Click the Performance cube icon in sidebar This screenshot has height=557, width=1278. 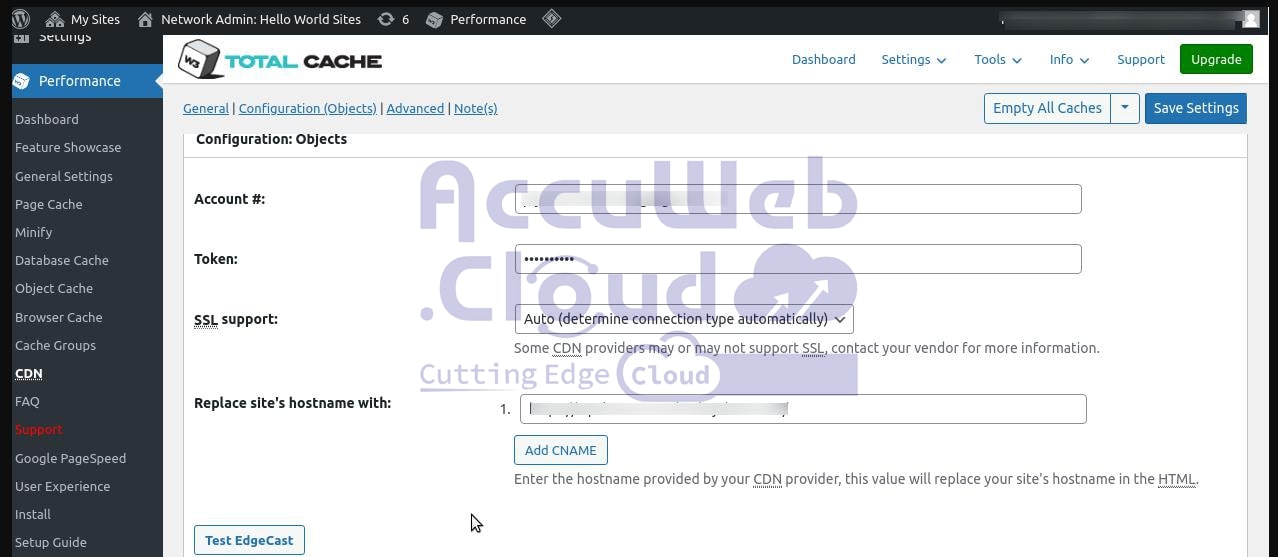coord(21,81)
